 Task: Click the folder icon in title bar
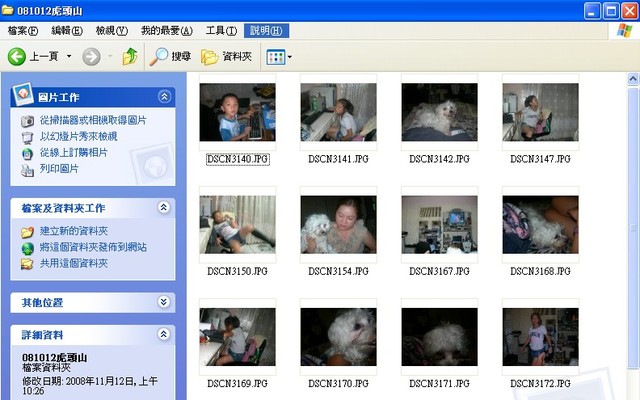[7, 10]
